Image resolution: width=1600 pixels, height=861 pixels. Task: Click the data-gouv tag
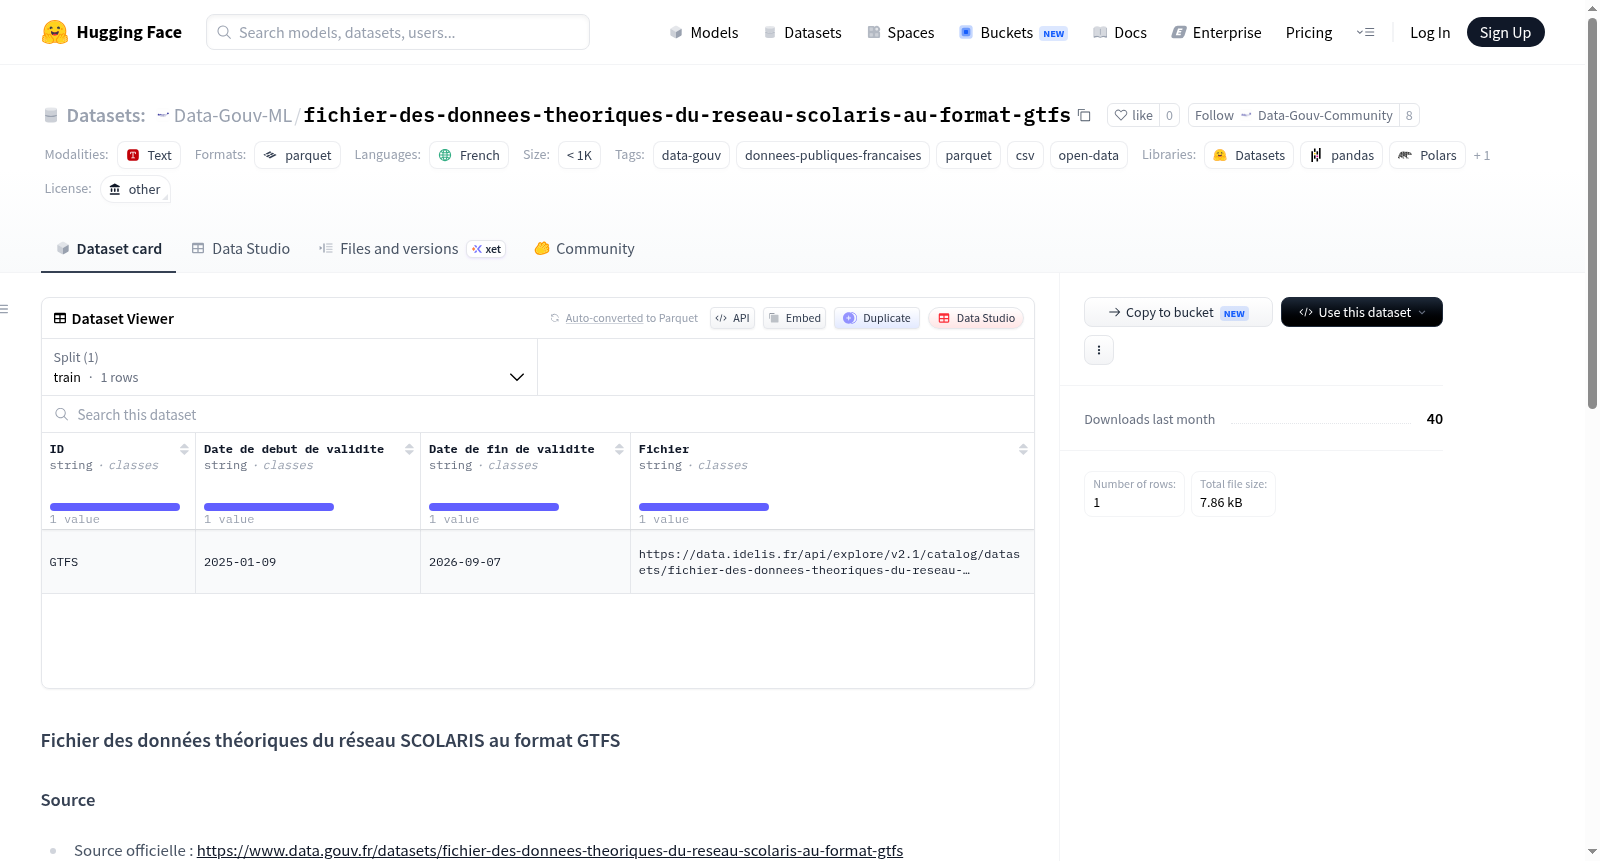pyautogui.click(x=691, y=155)
